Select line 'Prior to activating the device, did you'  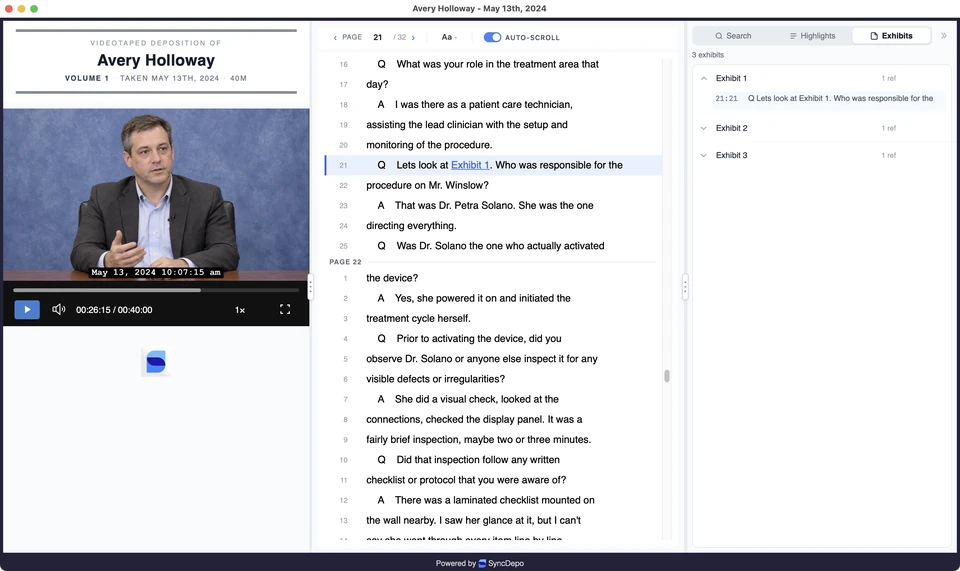493,338
